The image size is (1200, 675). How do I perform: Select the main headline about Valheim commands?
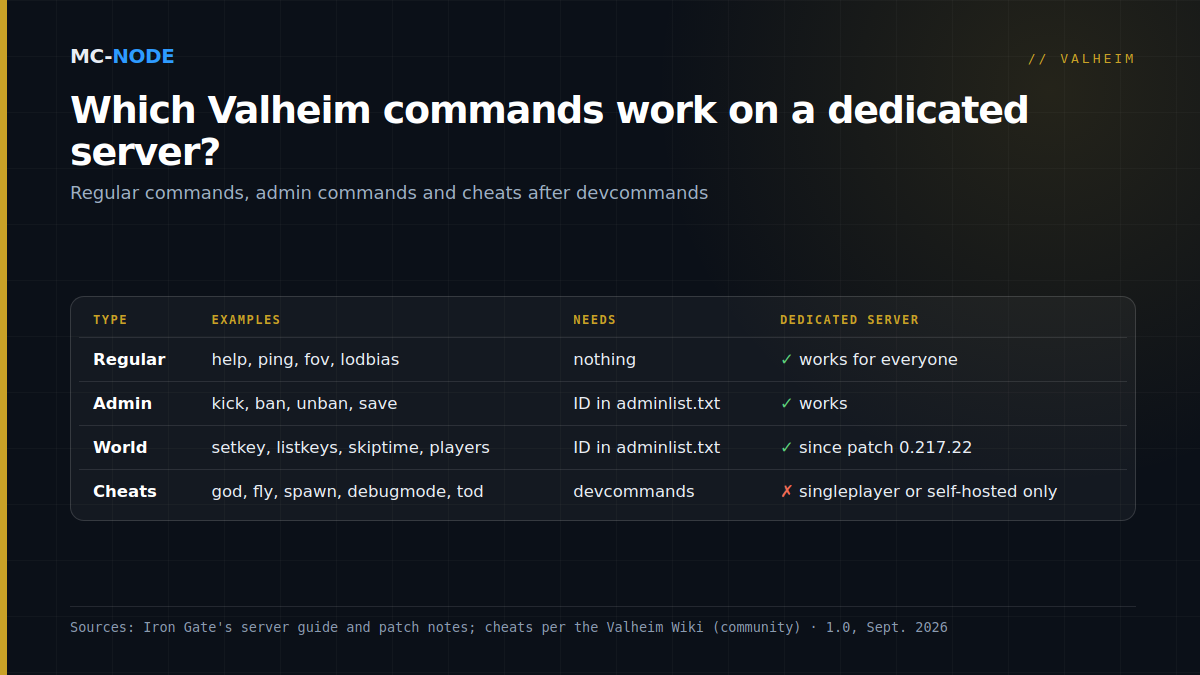click(549, 131)
